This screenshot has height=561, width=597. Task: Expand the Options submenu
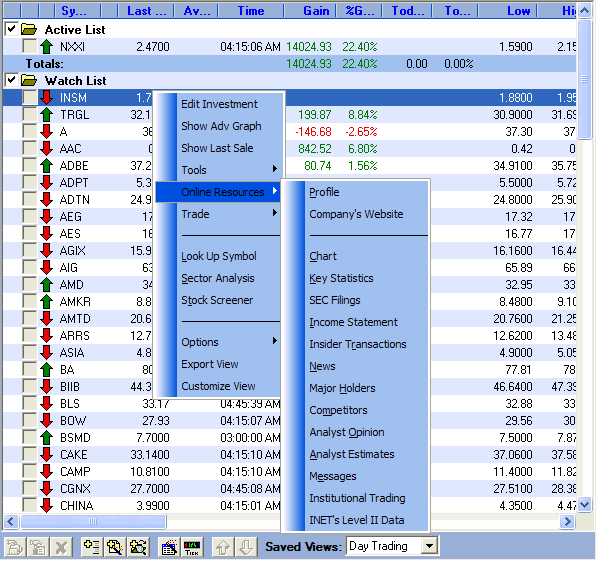219,342
